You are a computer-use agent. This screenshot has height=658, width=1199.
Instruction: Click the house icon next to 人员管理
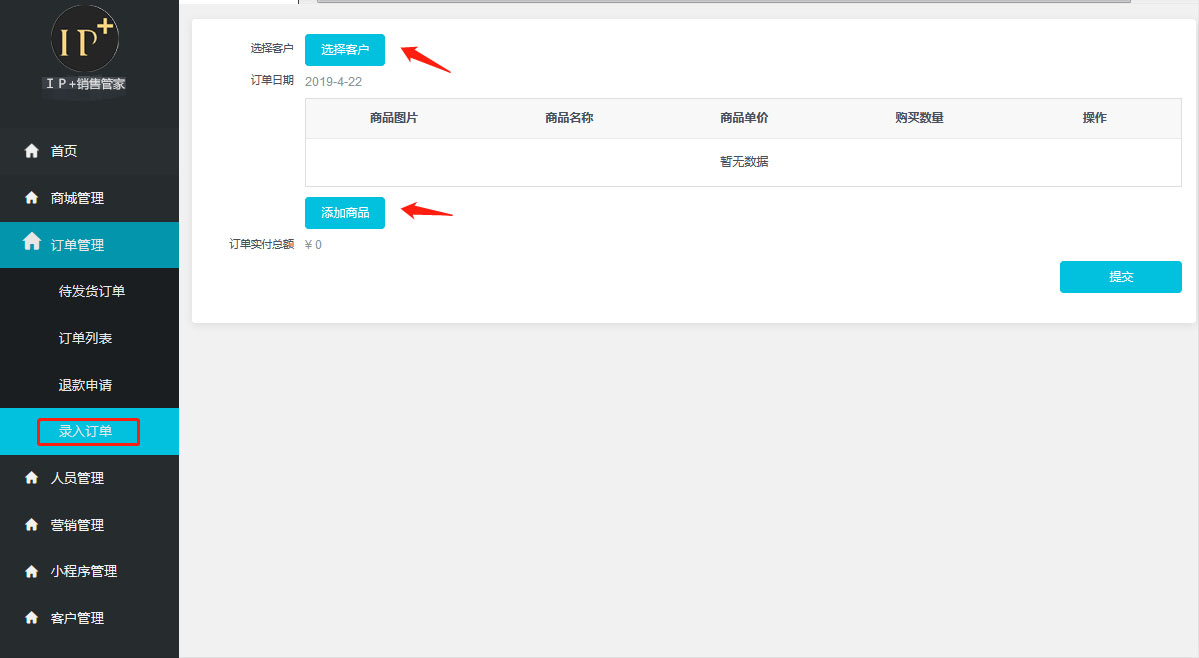click(31, 478)
